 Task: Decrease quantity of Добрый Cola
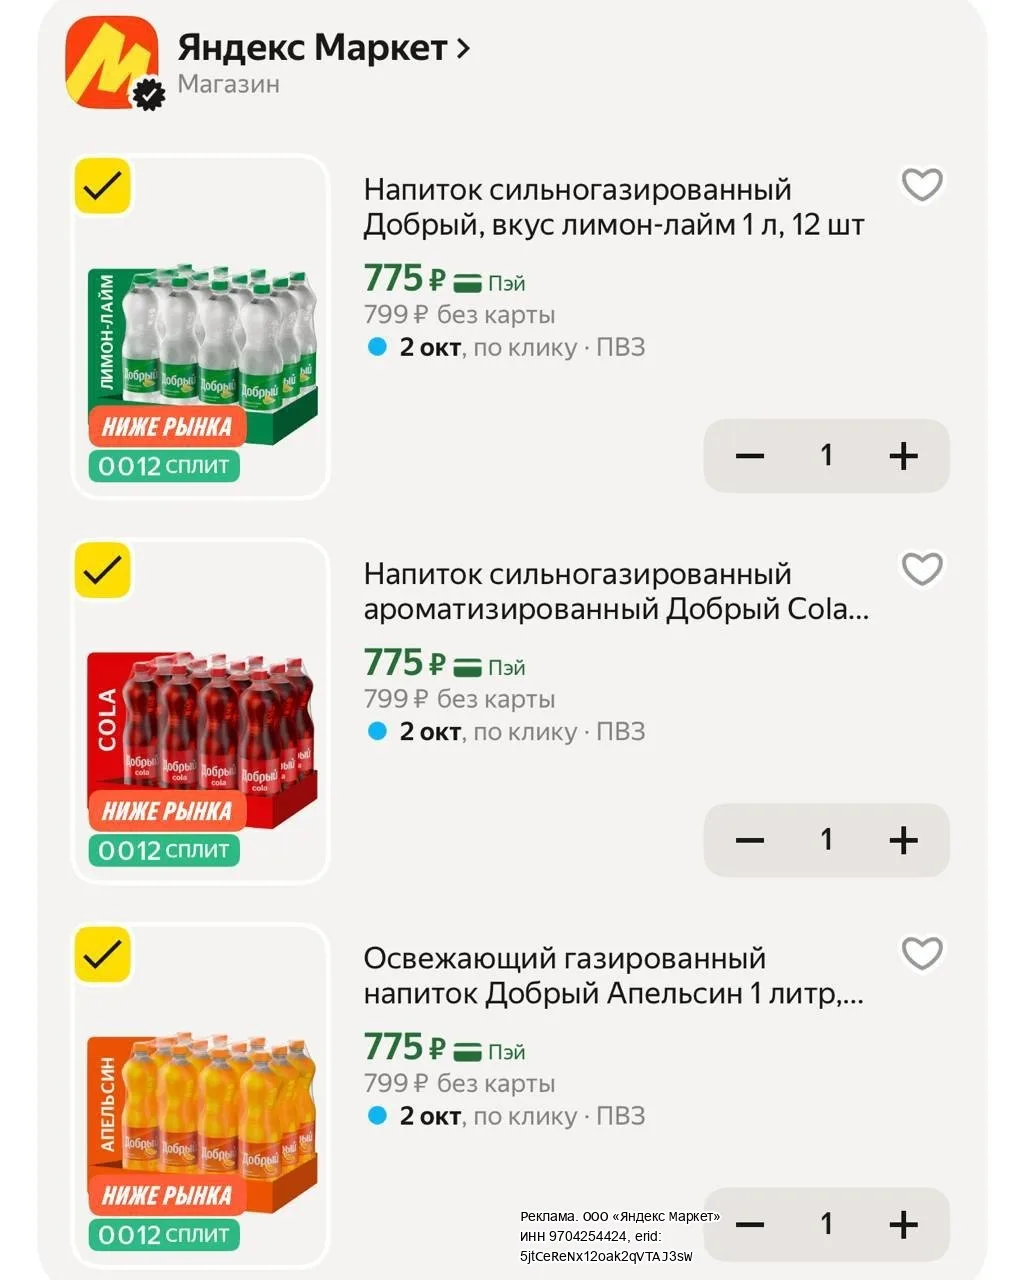(749, 840)
